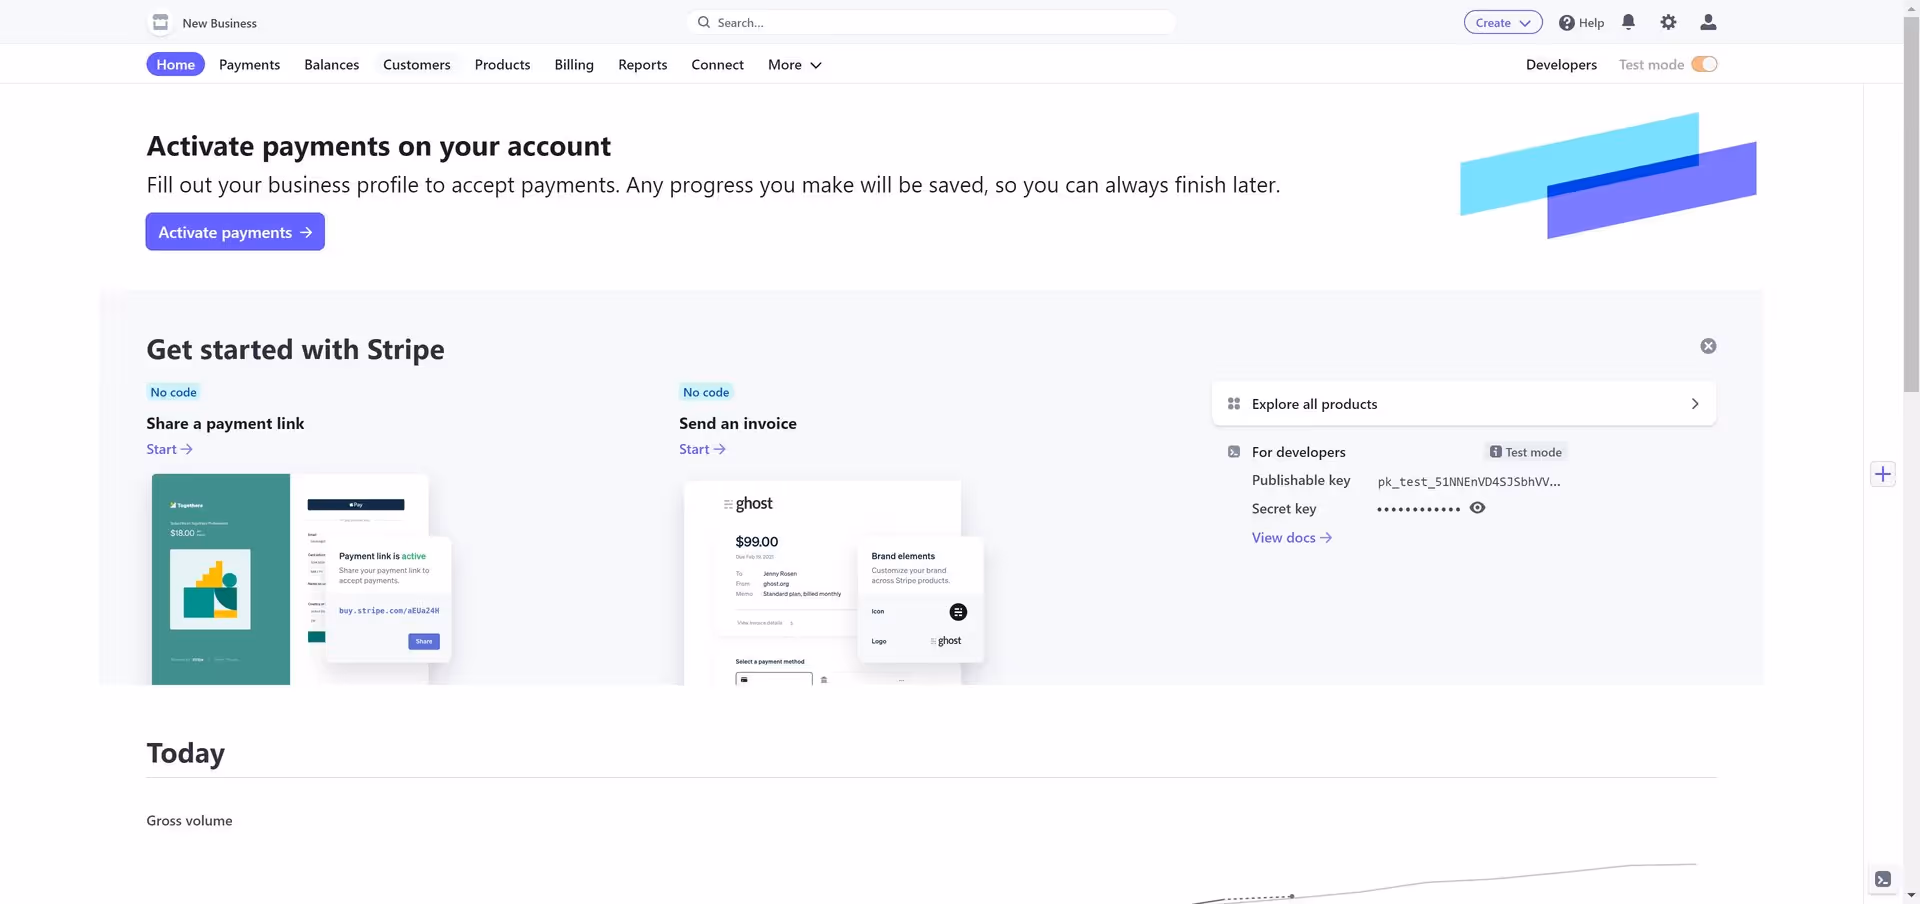Open the Payments tab

(x=249, y=64)
